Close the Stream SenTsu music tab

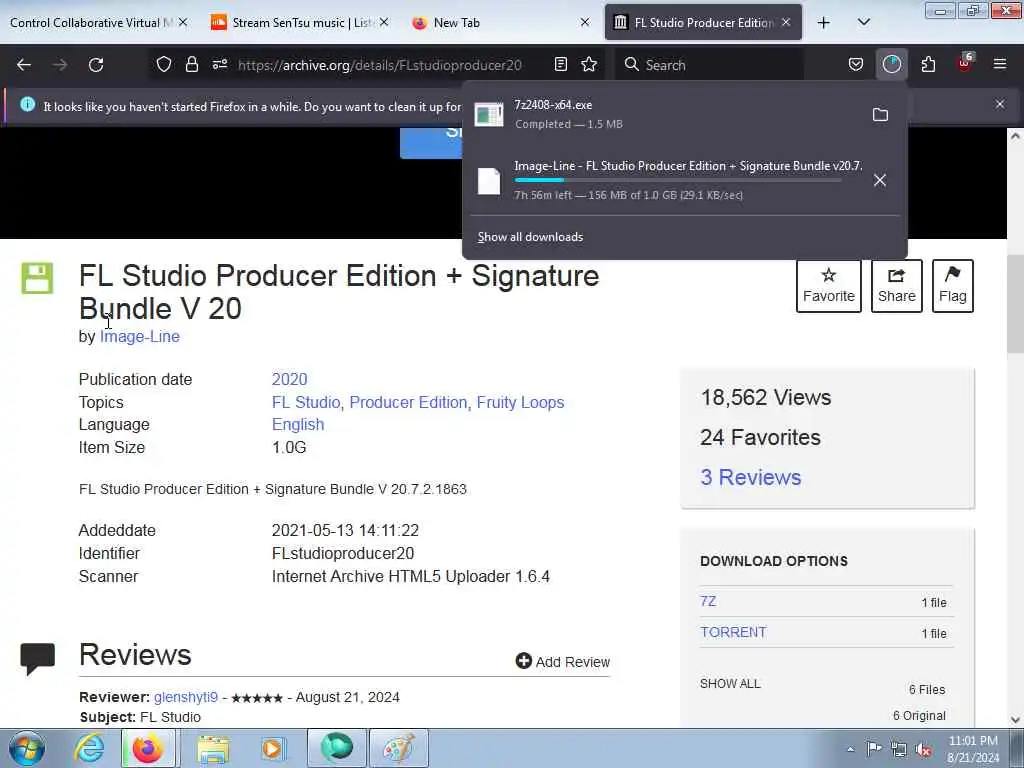383,23
